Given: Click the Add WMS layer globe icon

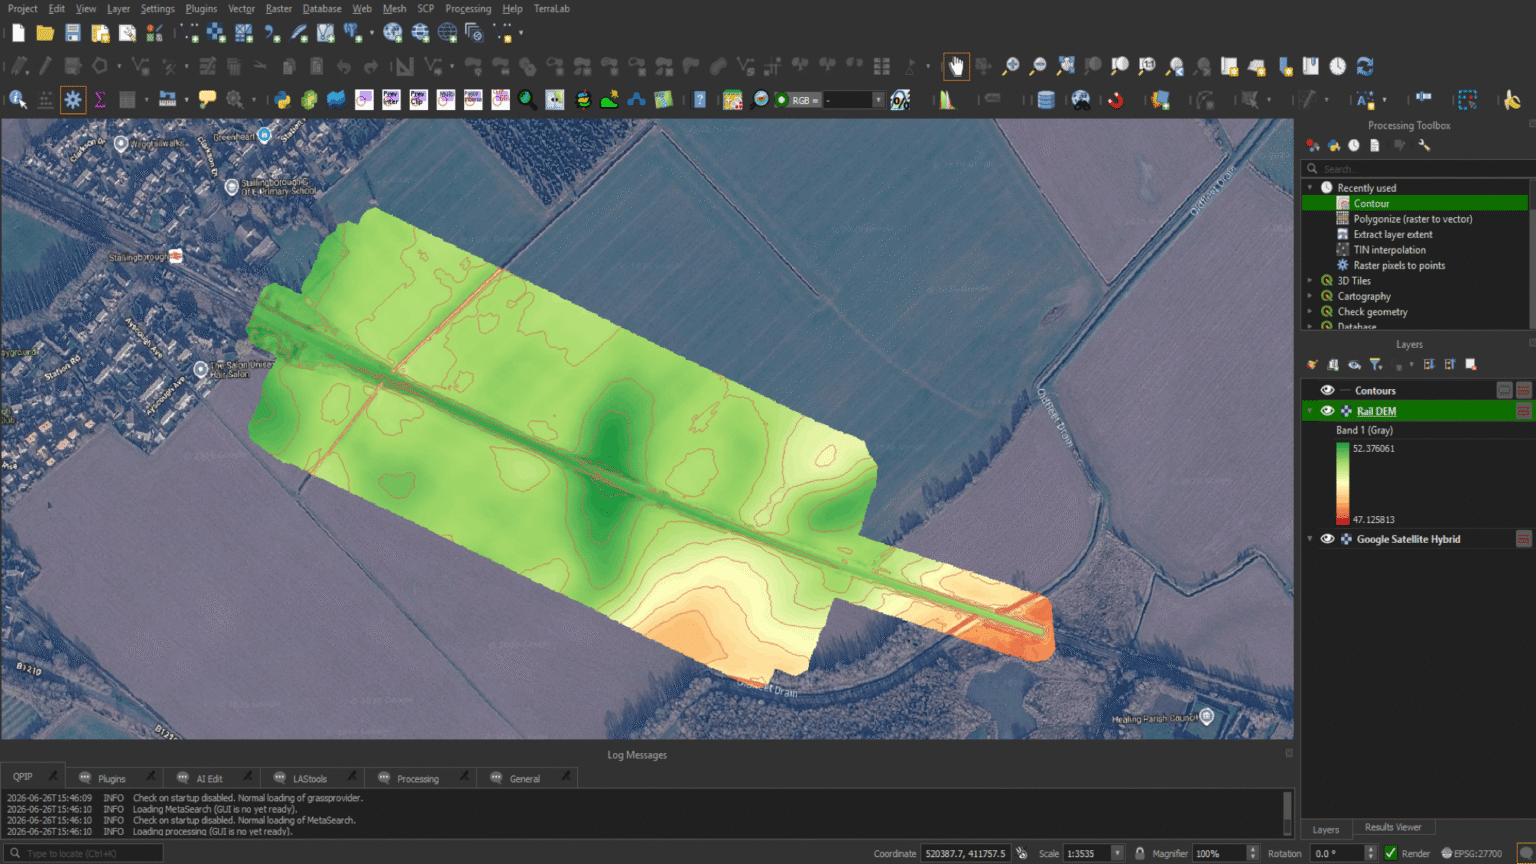Looking at the screenshot, I should coord(393,33).
